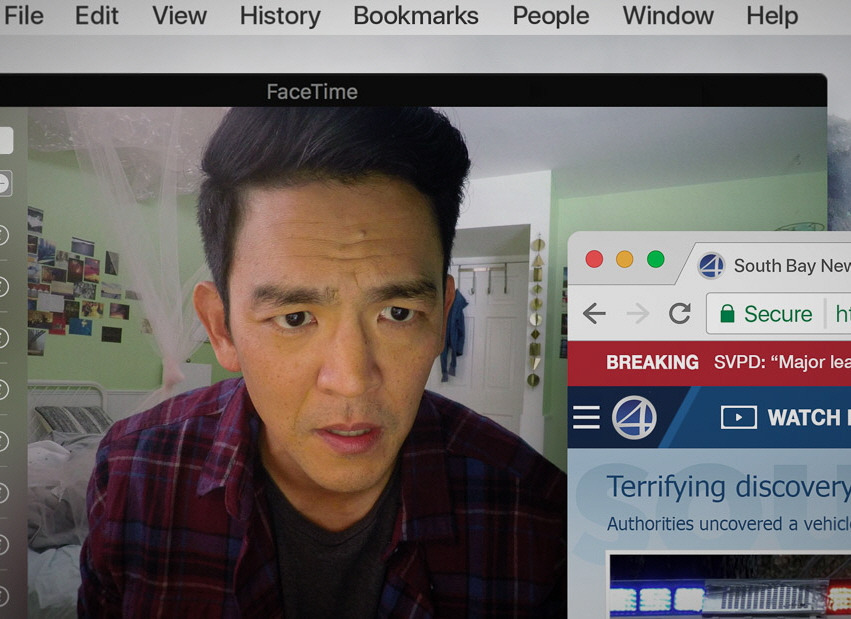Read the SVPD breaking news ticker
851x619 pixels.
tap(782, 362)
